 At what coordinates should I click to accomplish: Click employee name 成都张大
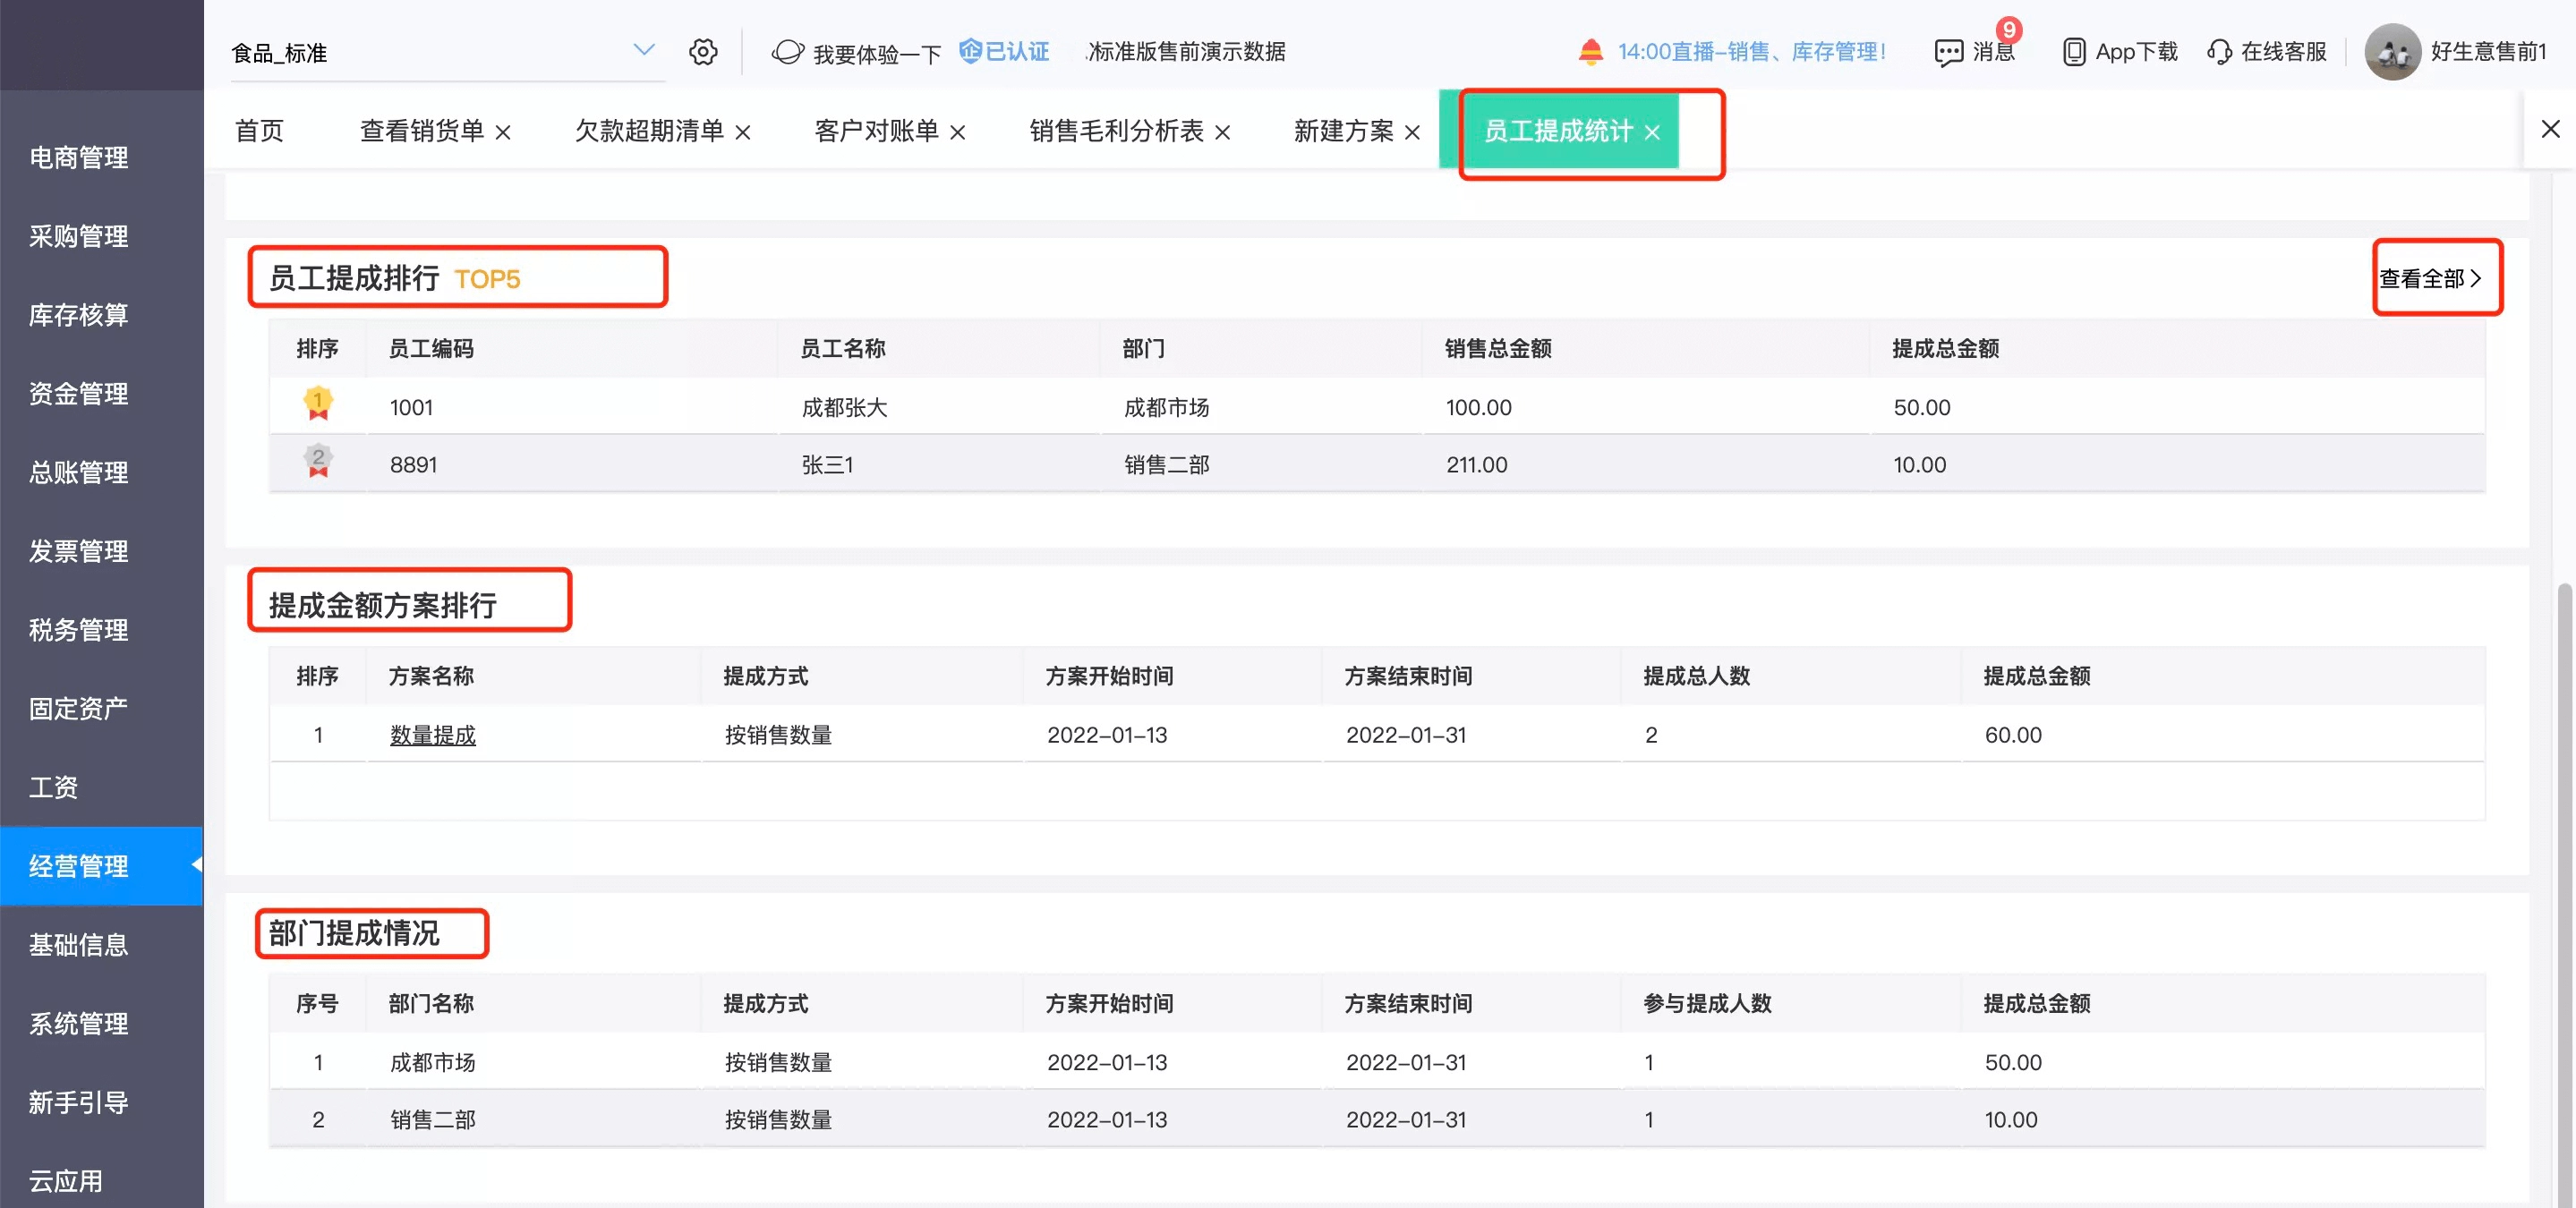[845, 408]
